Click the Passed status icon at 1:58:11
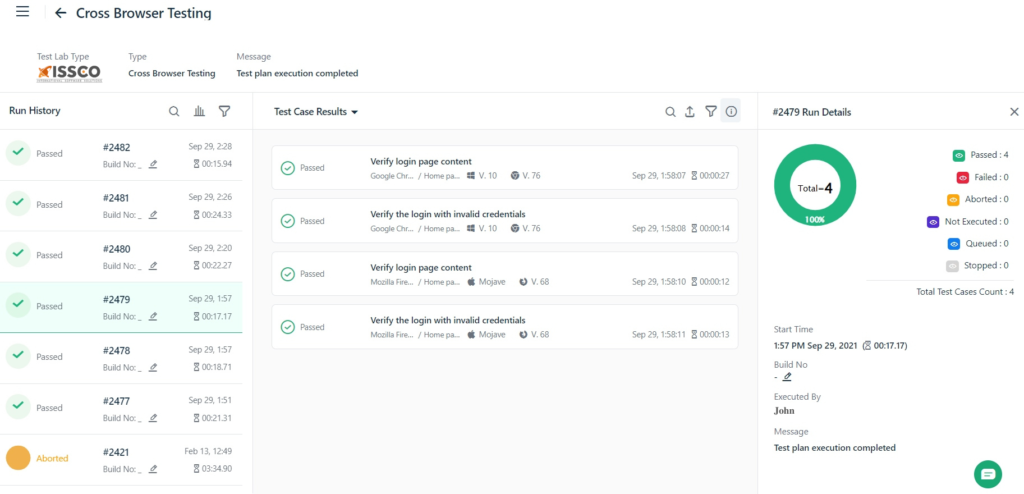The height and width of the screenshot is (494, 1024). click(x=287, y=327)
